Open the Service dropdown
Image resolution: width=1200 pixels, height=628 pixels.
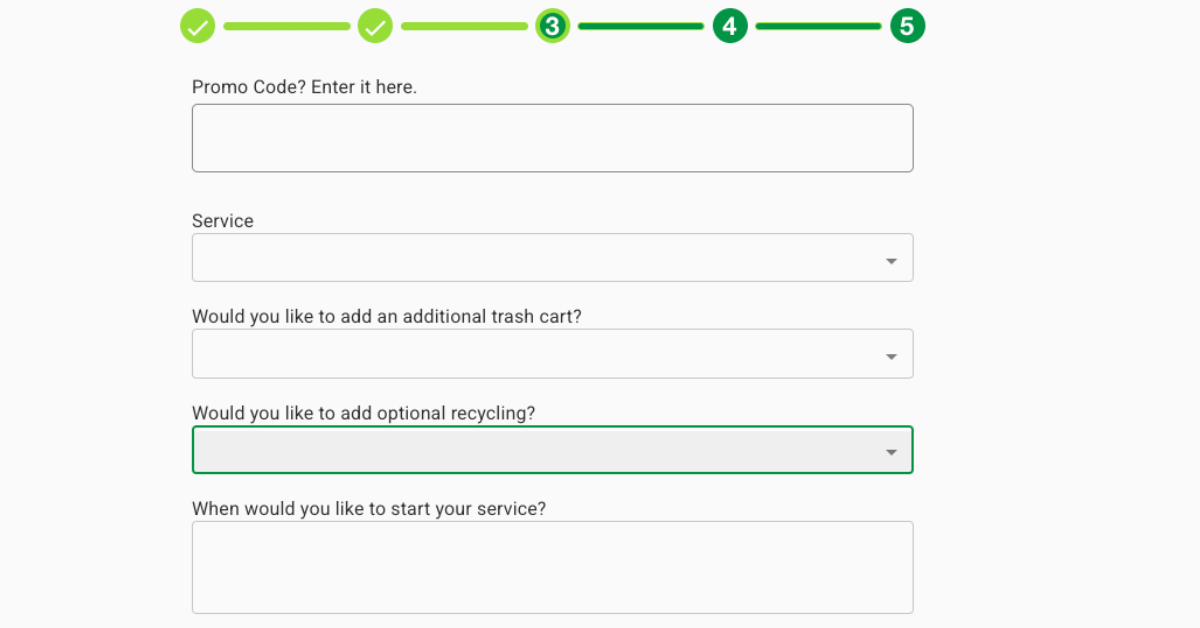552,257
